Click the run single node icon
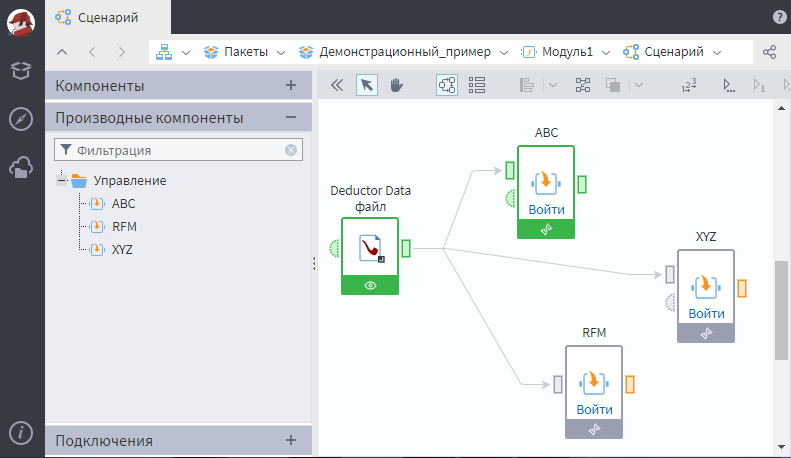The height and width of the screenshot is (458, 791). [x=759, y=85]
